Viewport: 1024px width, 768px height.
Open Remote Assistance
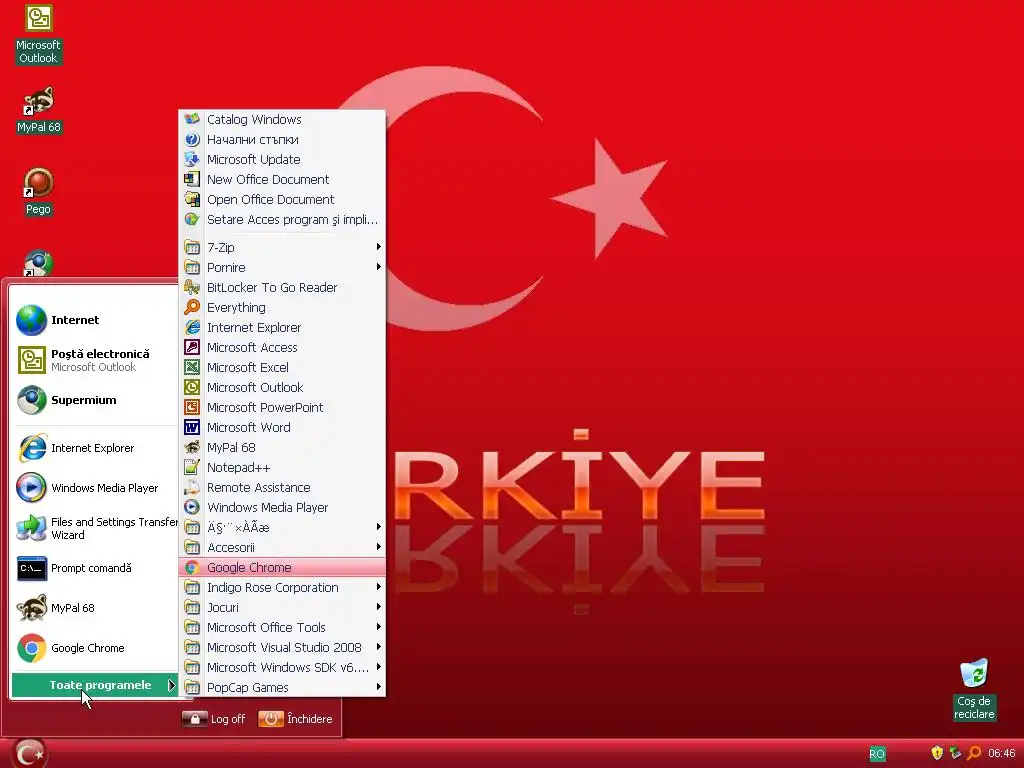282,488
